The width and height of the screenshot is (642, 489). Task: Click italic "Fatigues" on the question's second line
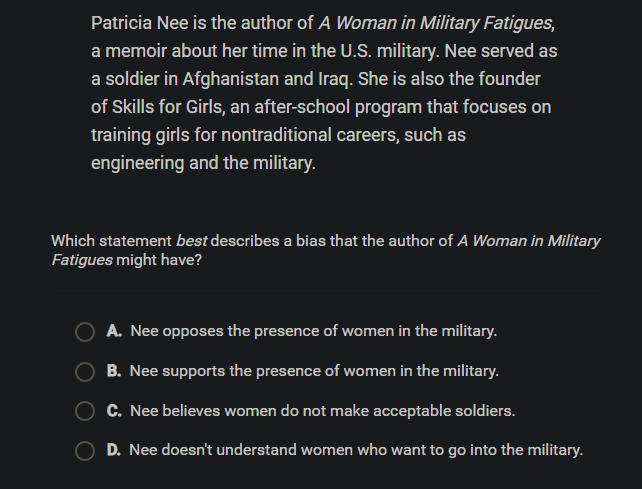tap(82, 260)
